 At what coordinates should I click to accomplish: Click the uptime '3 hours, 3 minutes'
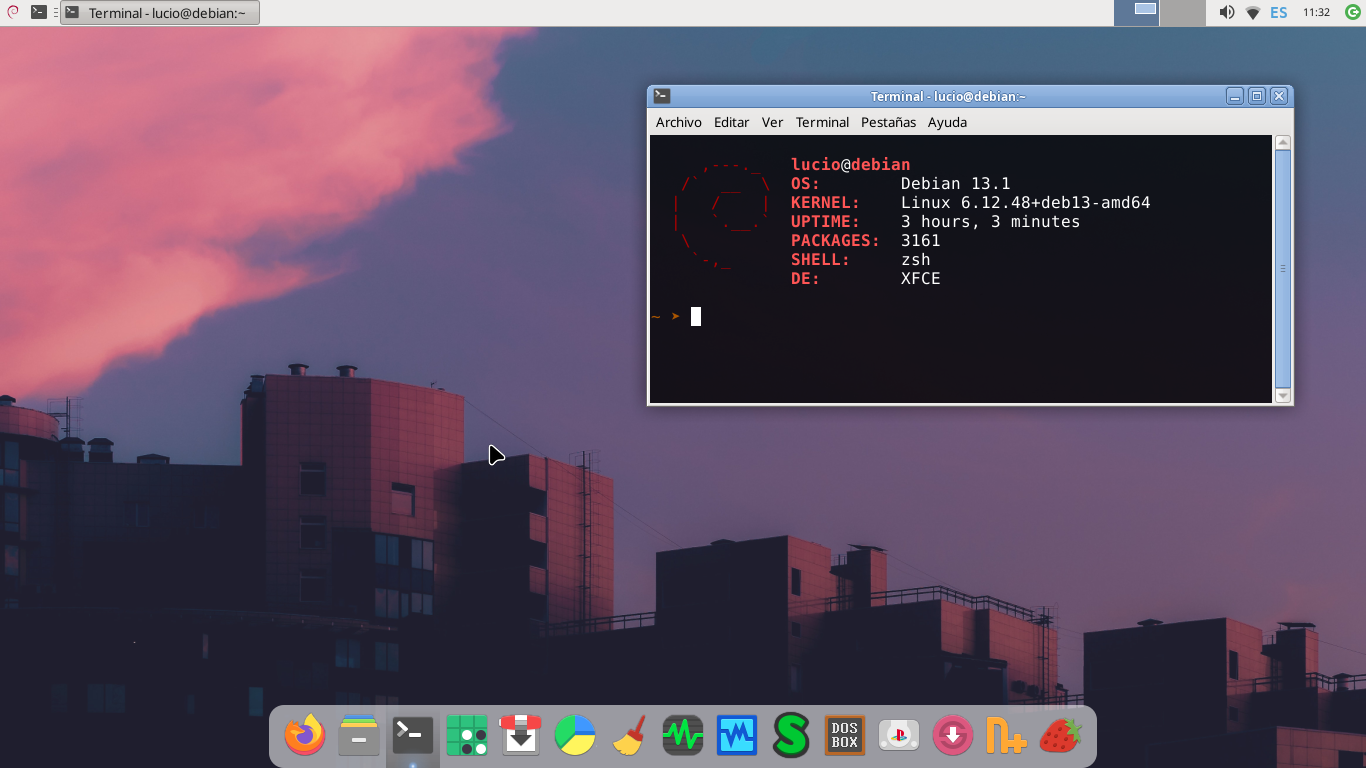point(991,221)
